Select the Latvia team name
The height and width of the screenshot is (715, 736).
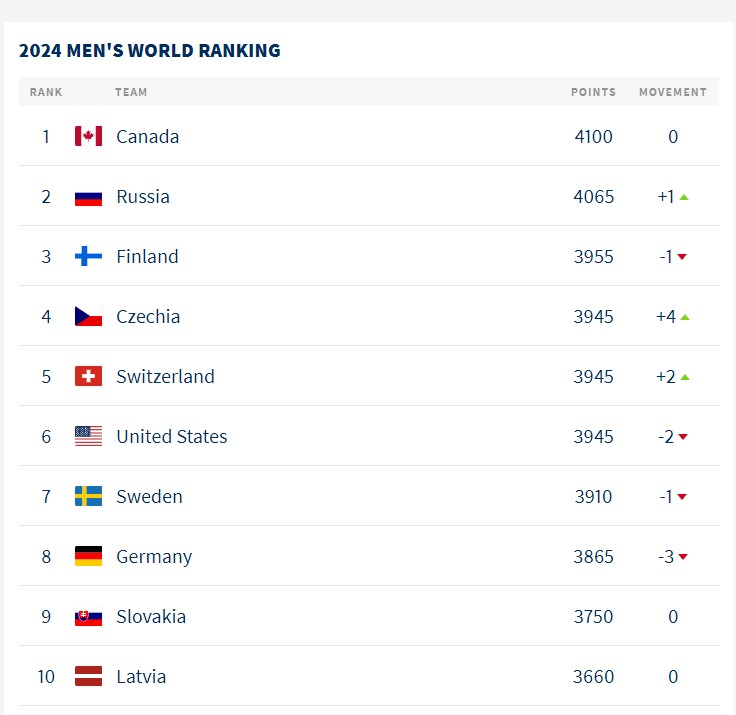tap(141, 677)
